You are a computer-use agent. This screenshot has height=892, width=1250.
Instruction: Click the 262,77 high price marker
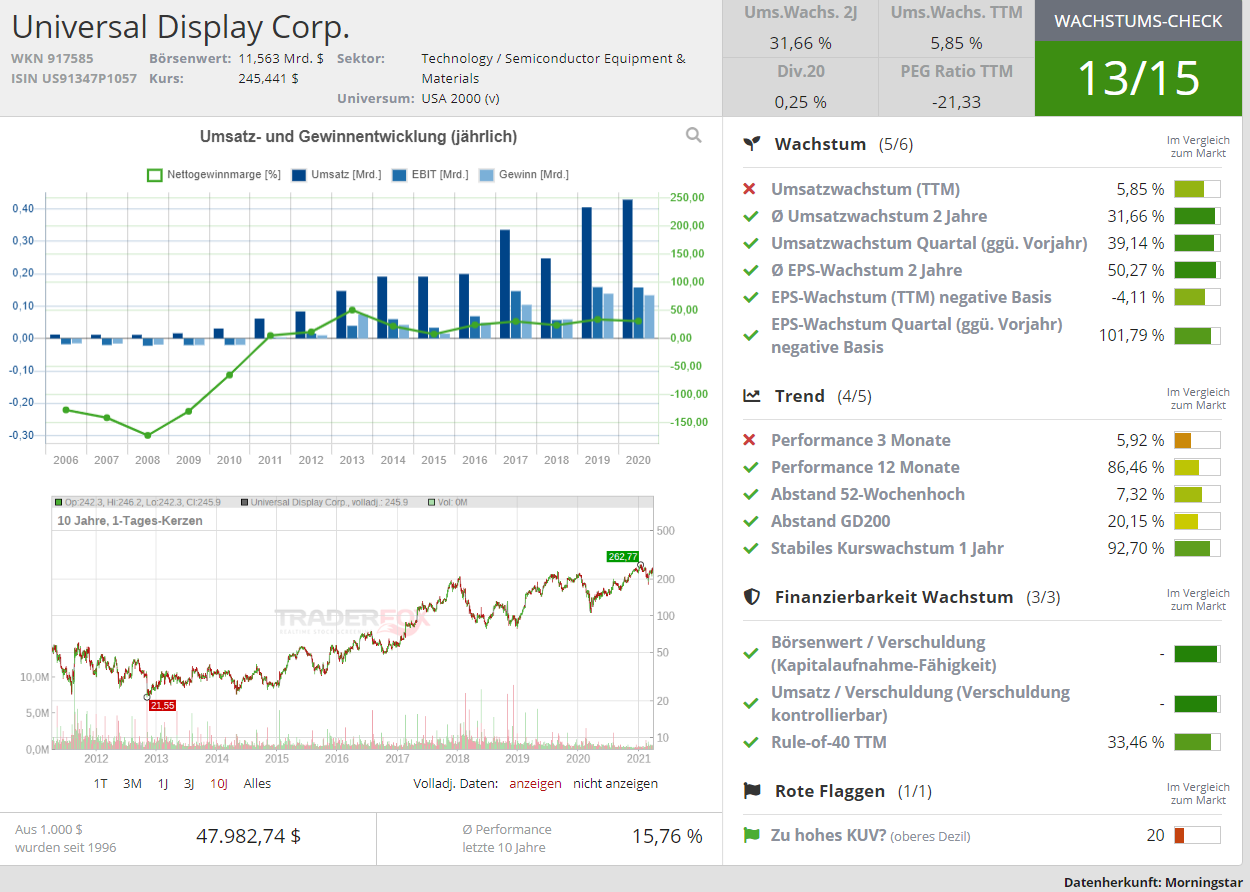pos(622,556)
